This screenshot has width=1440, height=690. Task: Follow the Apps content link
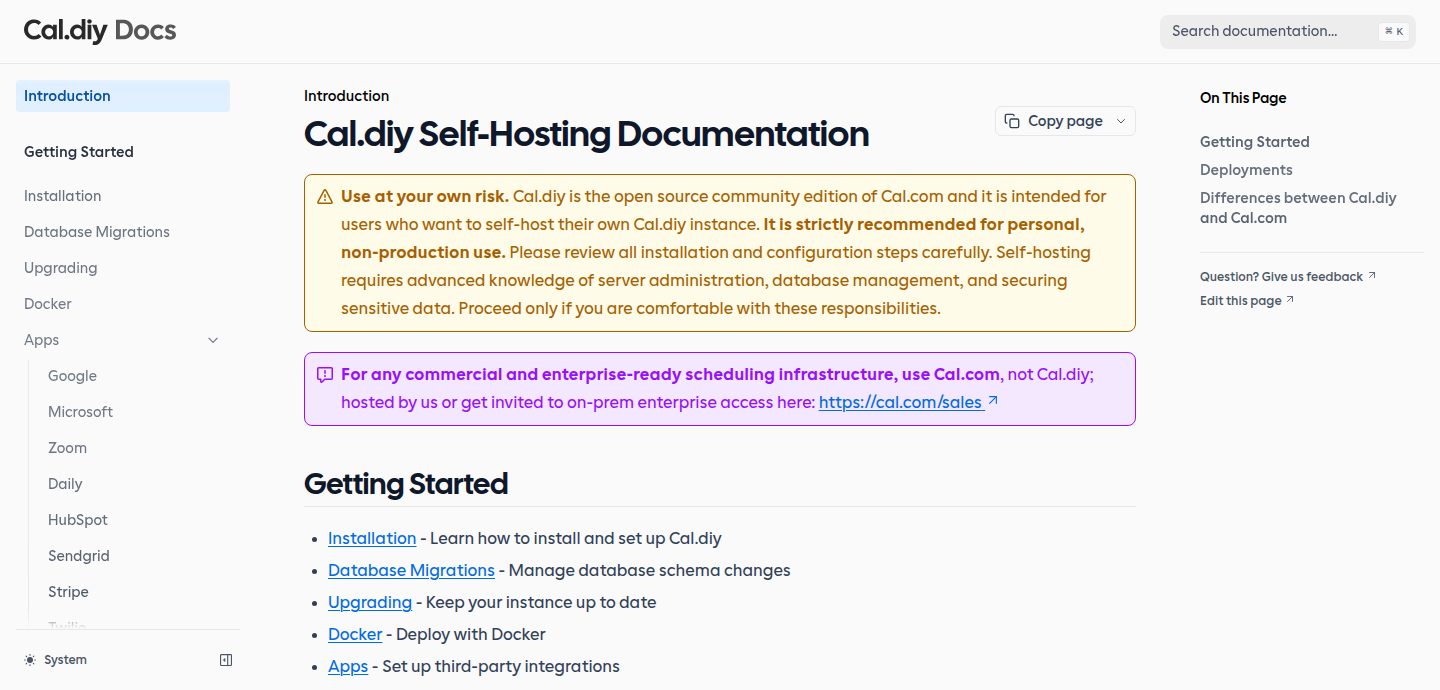pyautogui.click(x=348, y=666)
